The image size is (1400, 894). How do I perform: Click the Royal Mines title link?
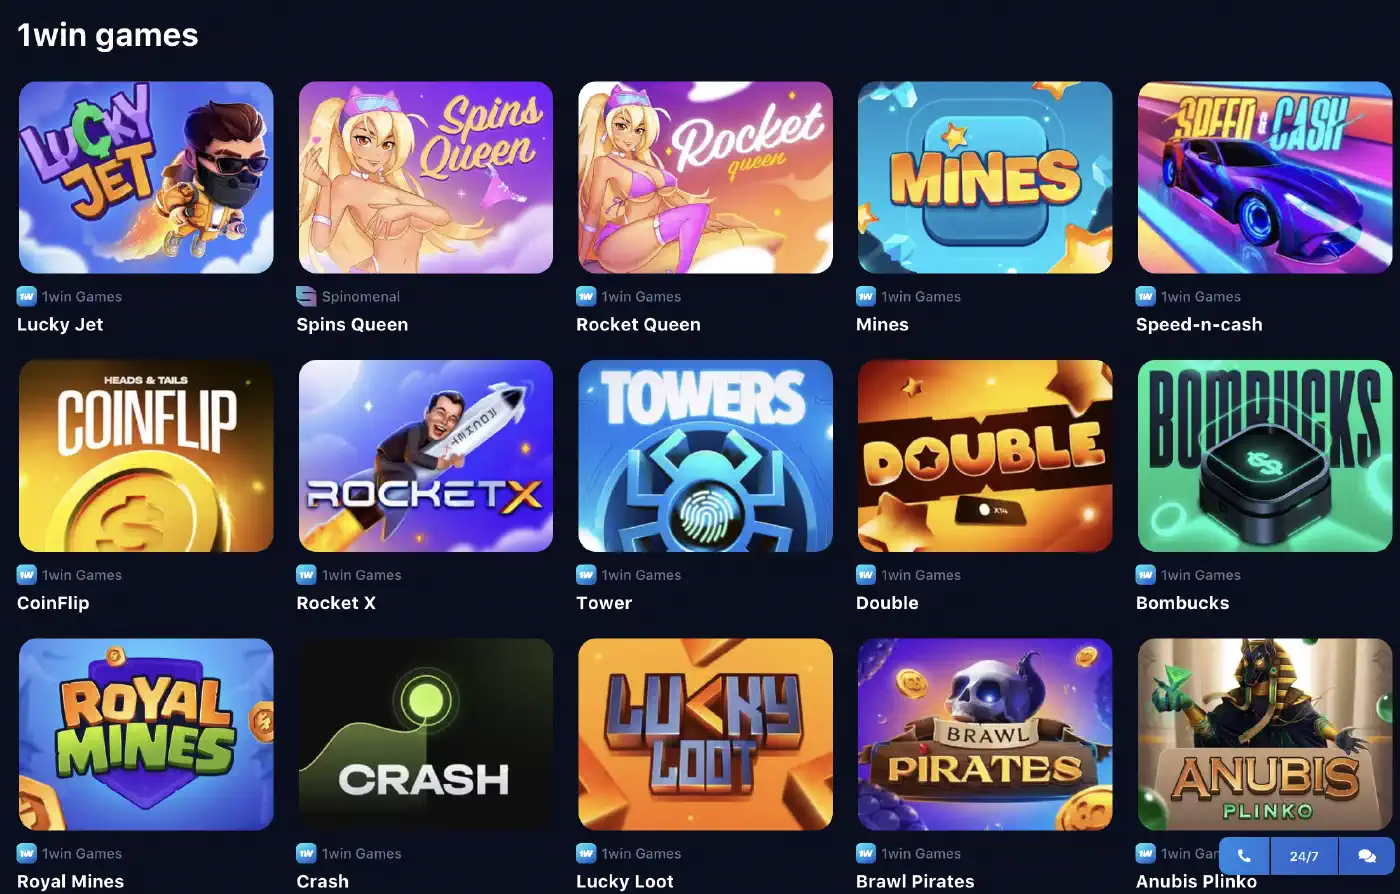click(x=71, y=881)
